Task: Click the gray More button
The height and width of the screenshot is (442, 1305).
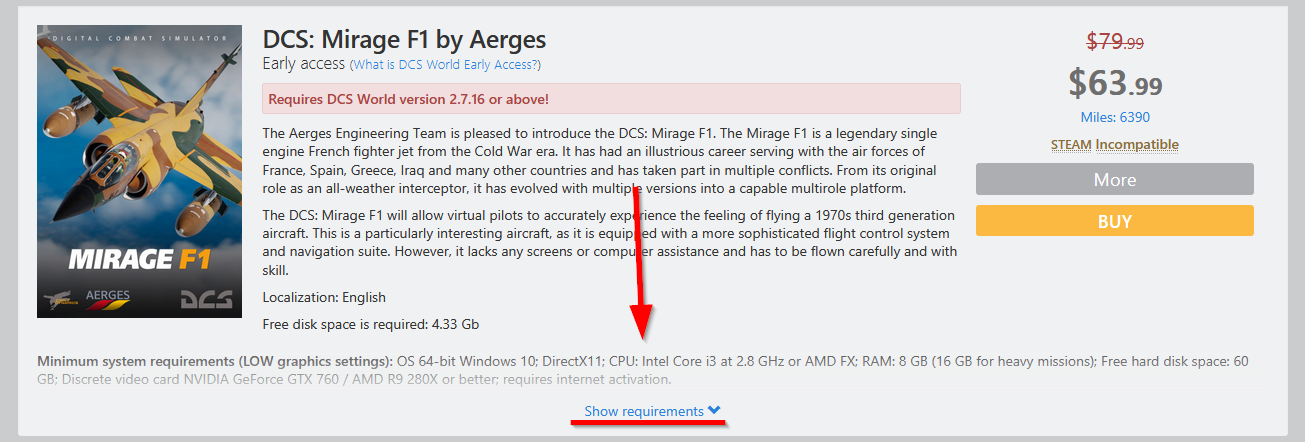Action: click(x=1114, y=180)
